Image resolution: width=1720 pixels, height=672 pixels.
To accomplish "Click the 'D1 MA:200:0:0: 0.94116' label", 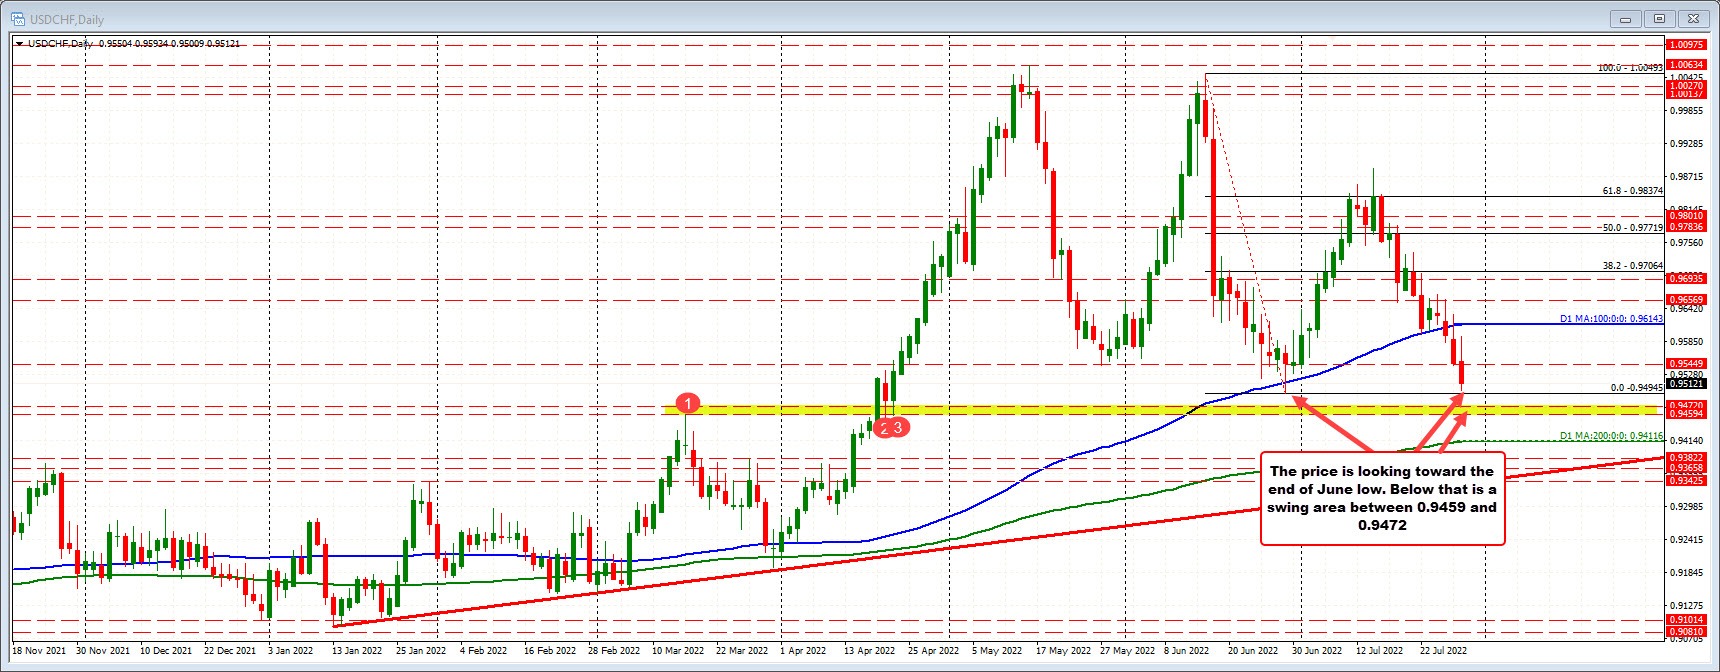I will [1611, 436].
